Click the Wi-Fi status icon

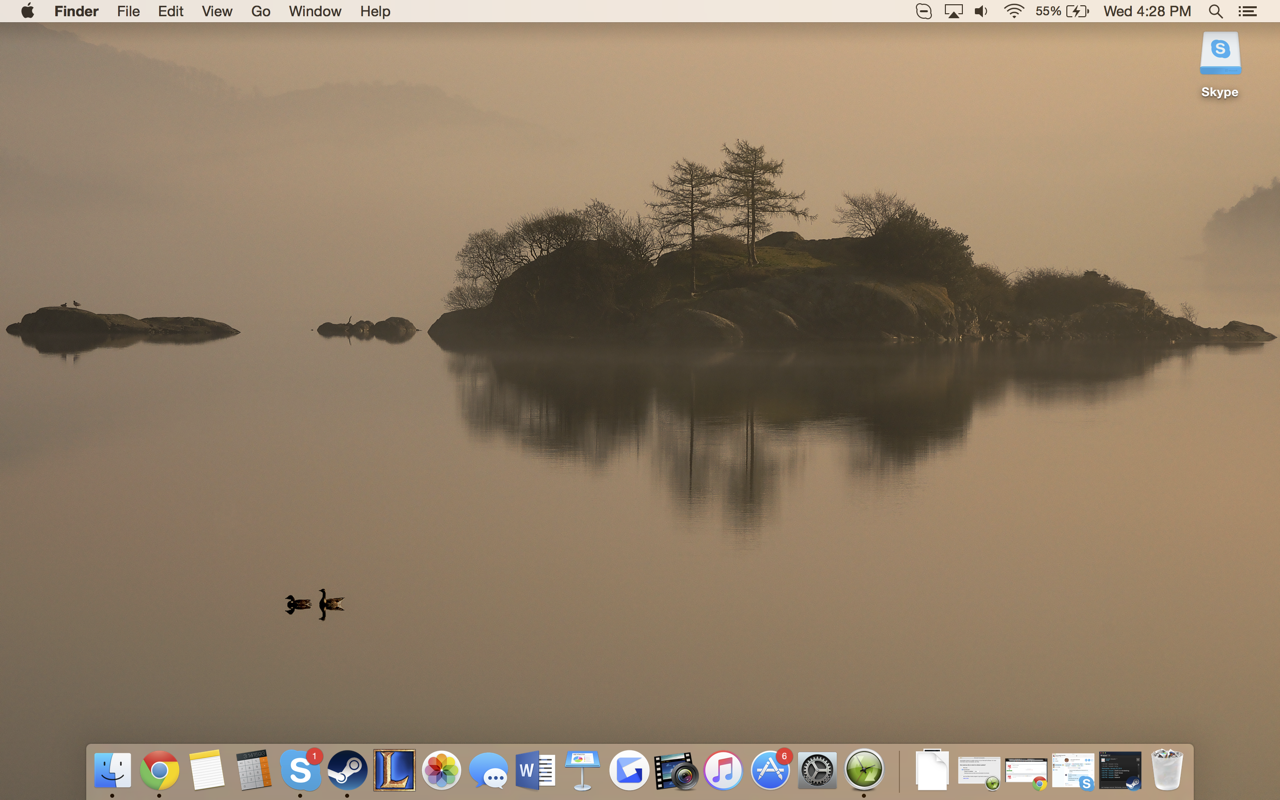click(x=1014, y=11)
